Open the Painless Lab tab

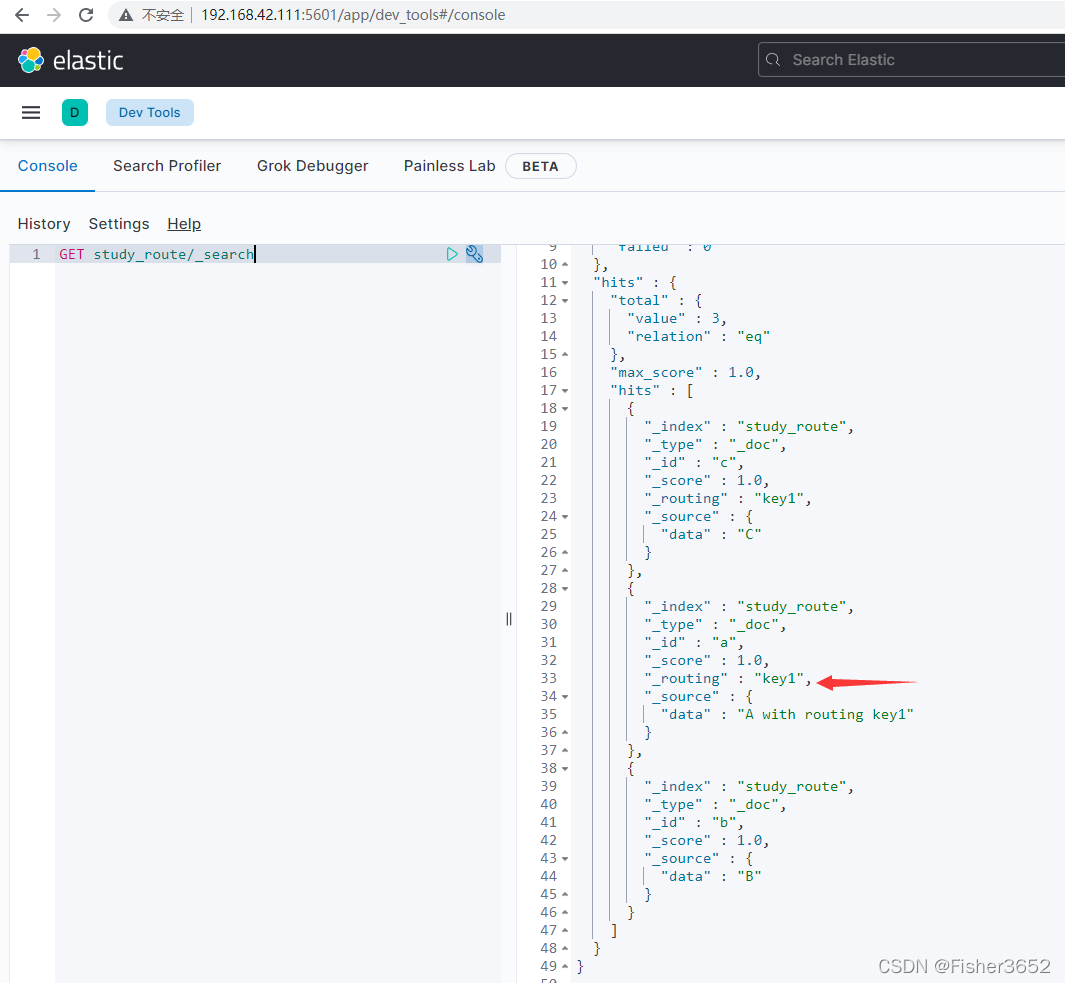tap(449, 166)
